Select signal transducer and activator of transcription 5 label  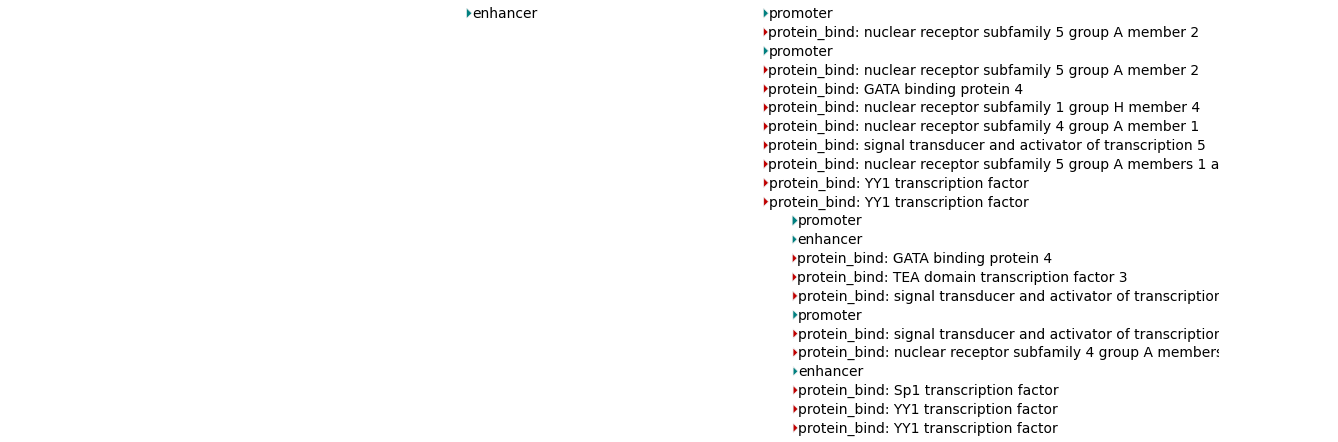point(986,146)
